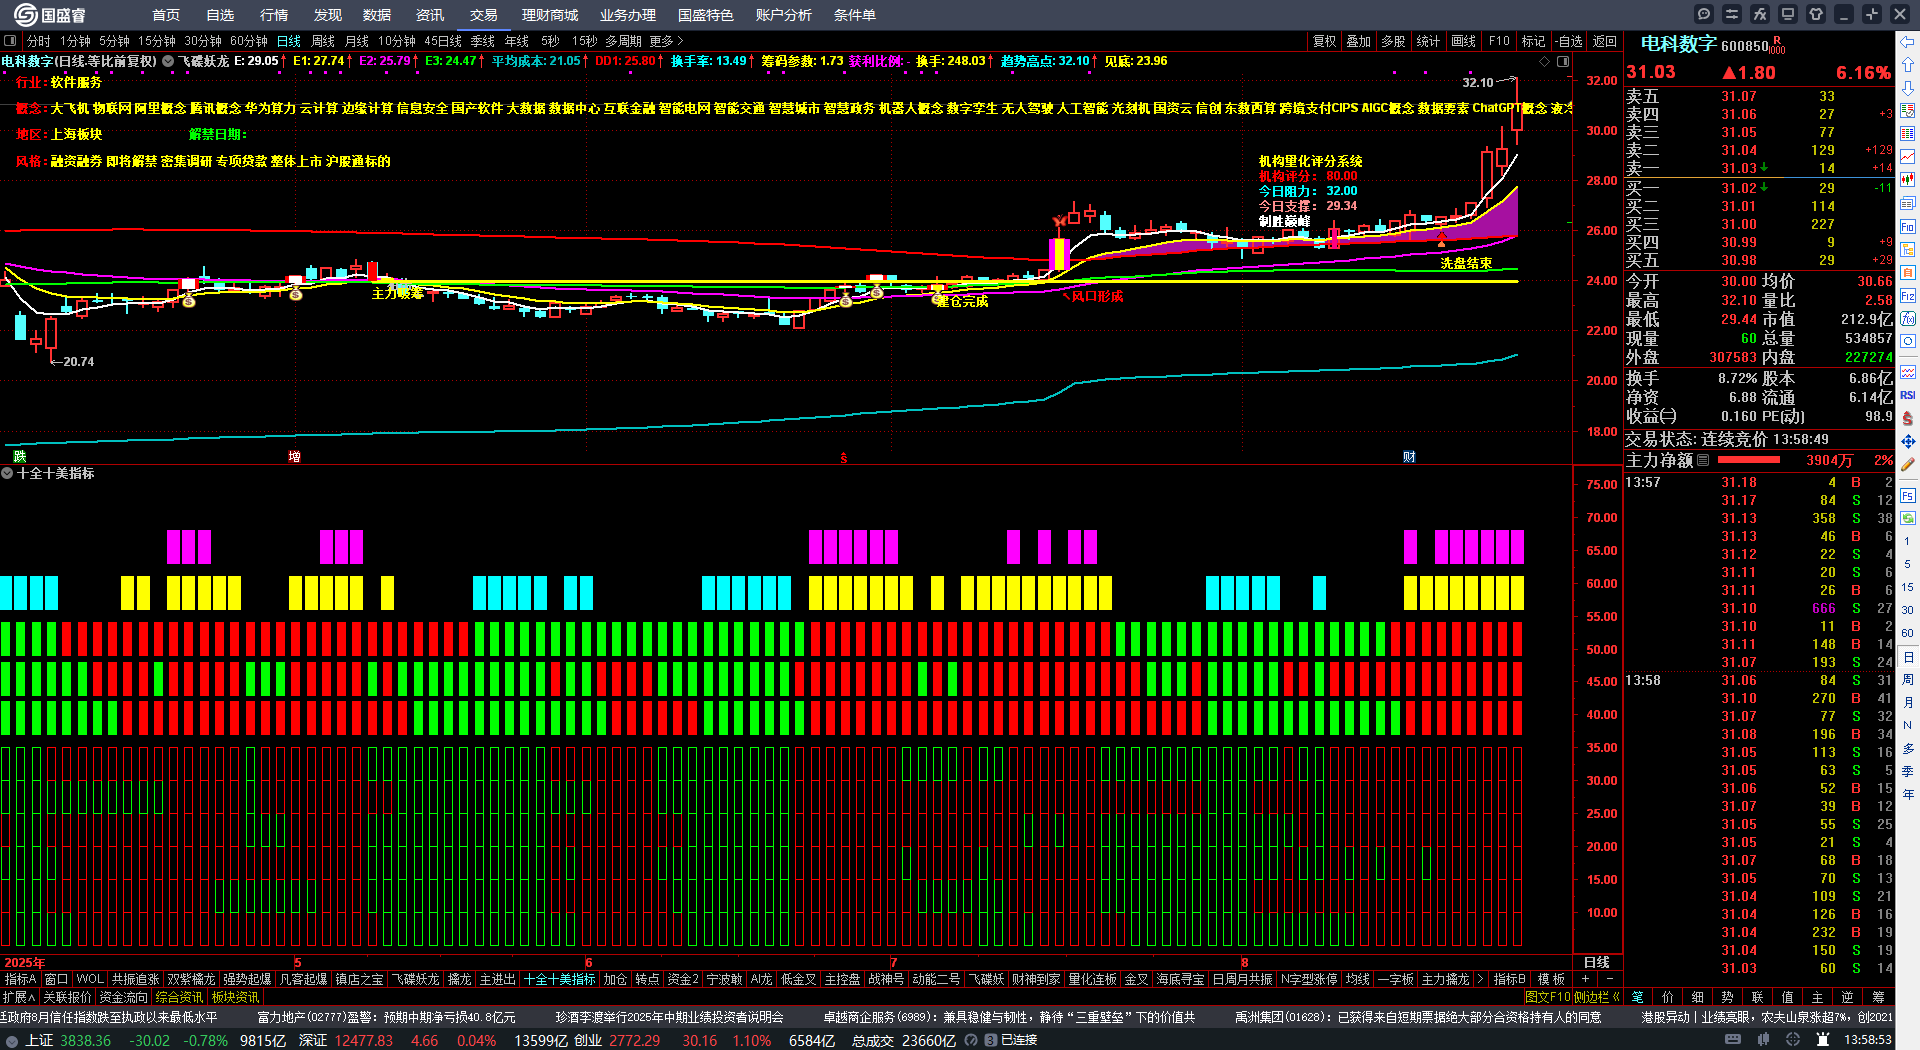This screenshot has height=1050, width=1920.
Task: Click the candlestick icon in status bar
Action: pos(1765,1040)
